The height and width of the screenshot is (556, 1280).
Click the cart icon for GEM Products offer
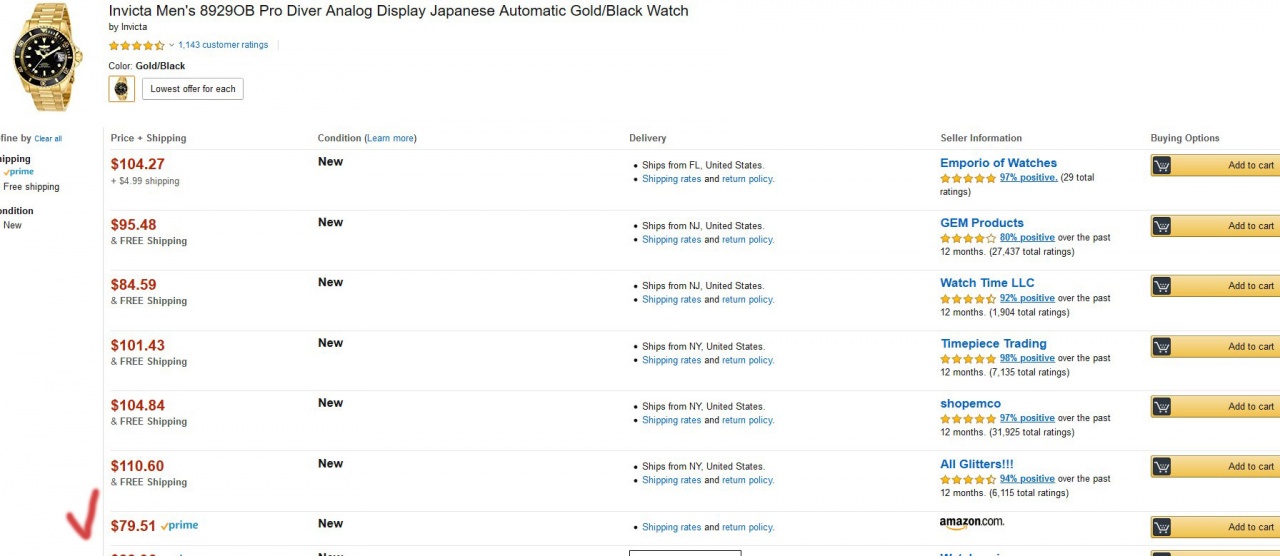click(x=1161, y=226)
